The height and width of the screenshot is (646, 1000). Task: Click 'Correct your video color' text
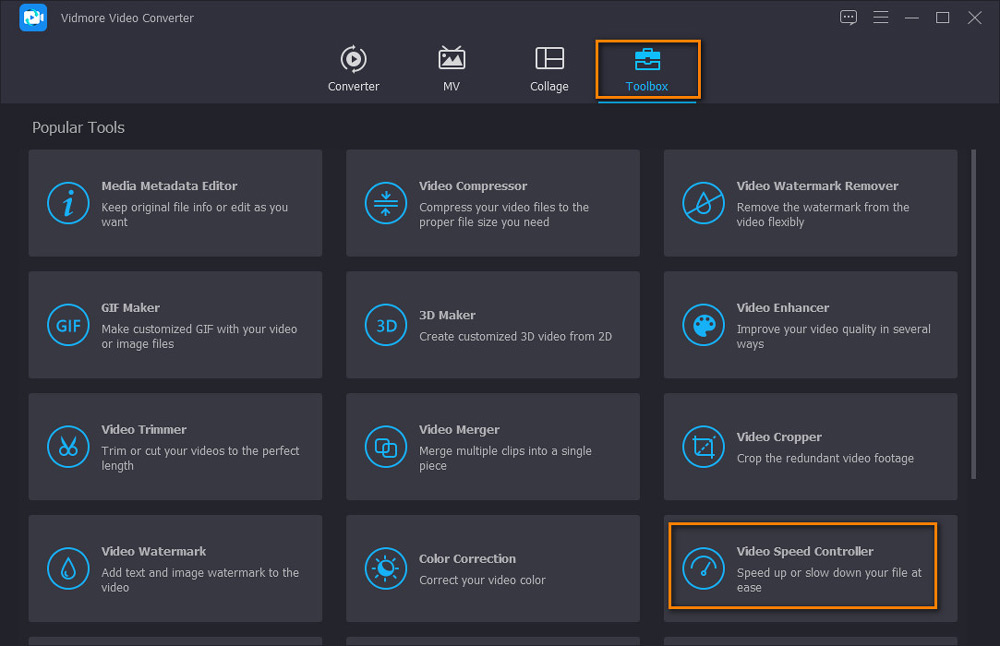(482, 580)
